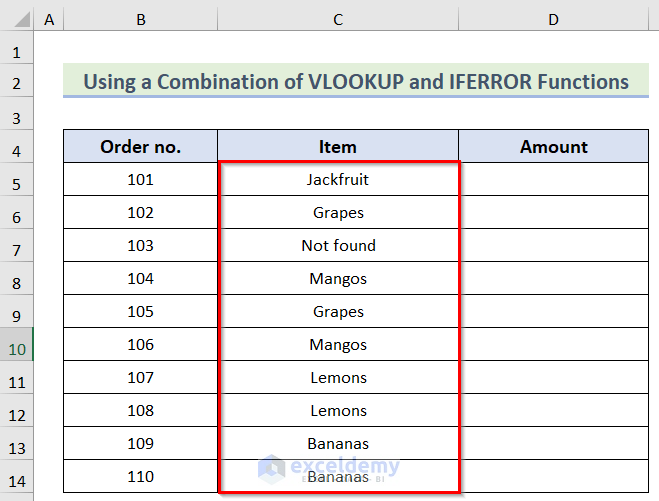Select the 'Jackfruit' cell
Screen dimensions: 659x501
338,180
